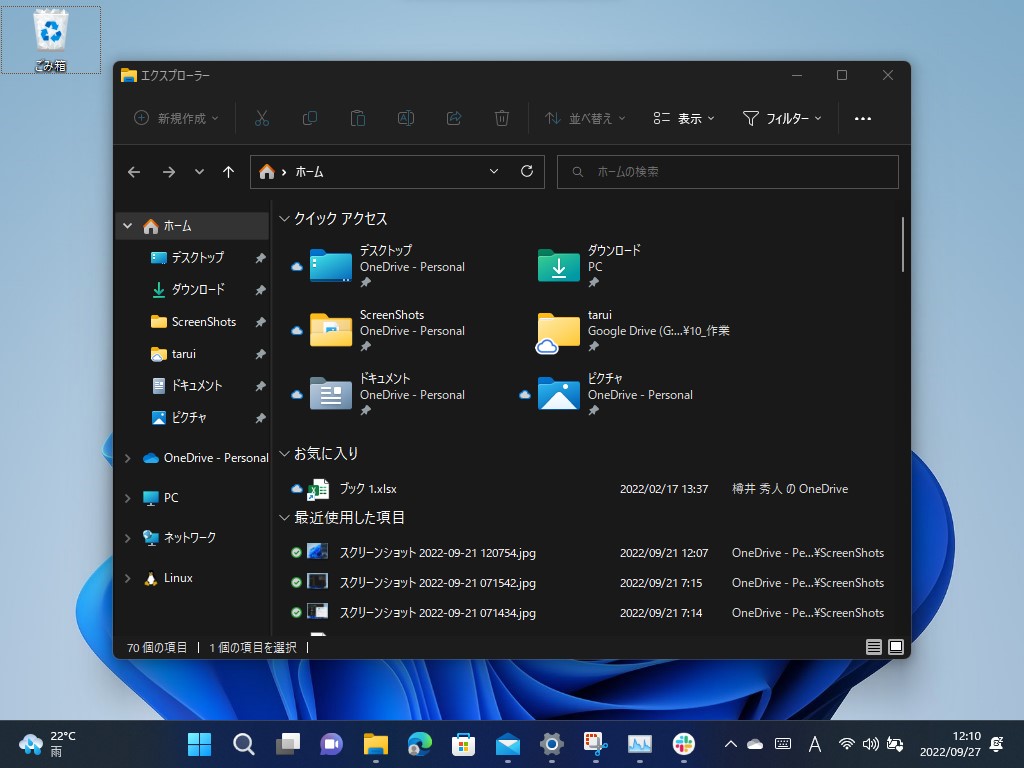Image resolution: width=1024 pixels, height=768 pixels.
Task: Launch Microsoft Edge from taskbar
Action: click(419, 744)
